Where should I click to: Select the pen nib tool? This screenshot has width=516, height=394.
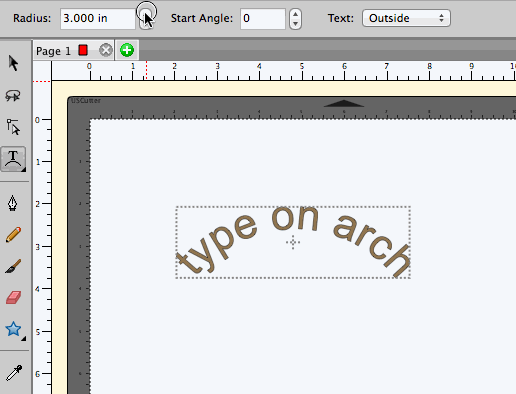point(13,203)
